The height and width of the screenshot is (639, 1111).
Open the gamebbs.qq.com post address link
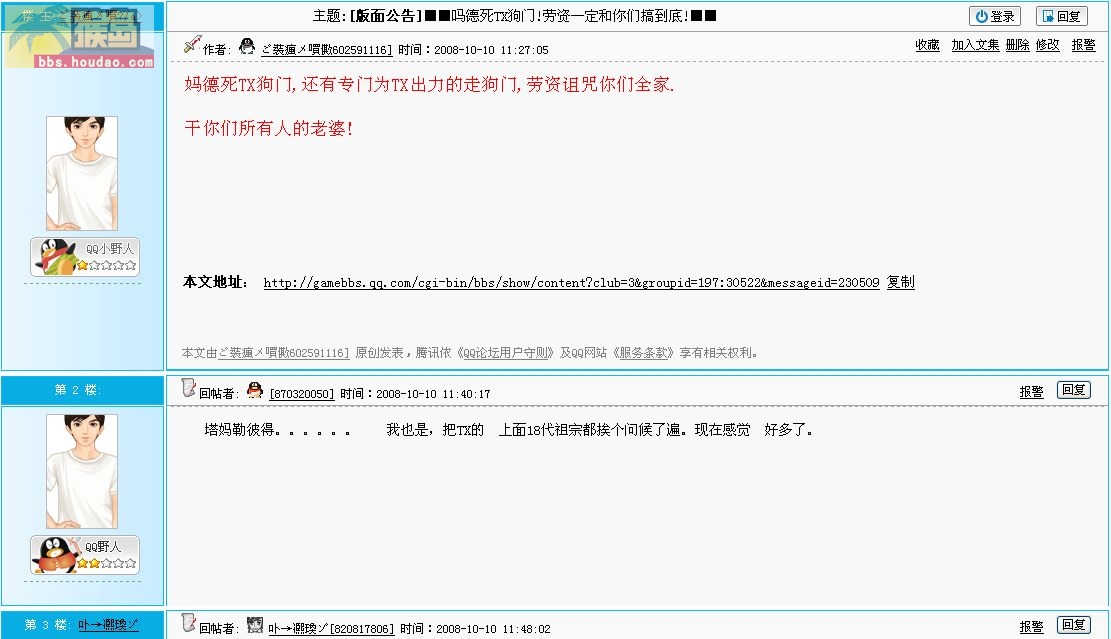tap(571, 283)
